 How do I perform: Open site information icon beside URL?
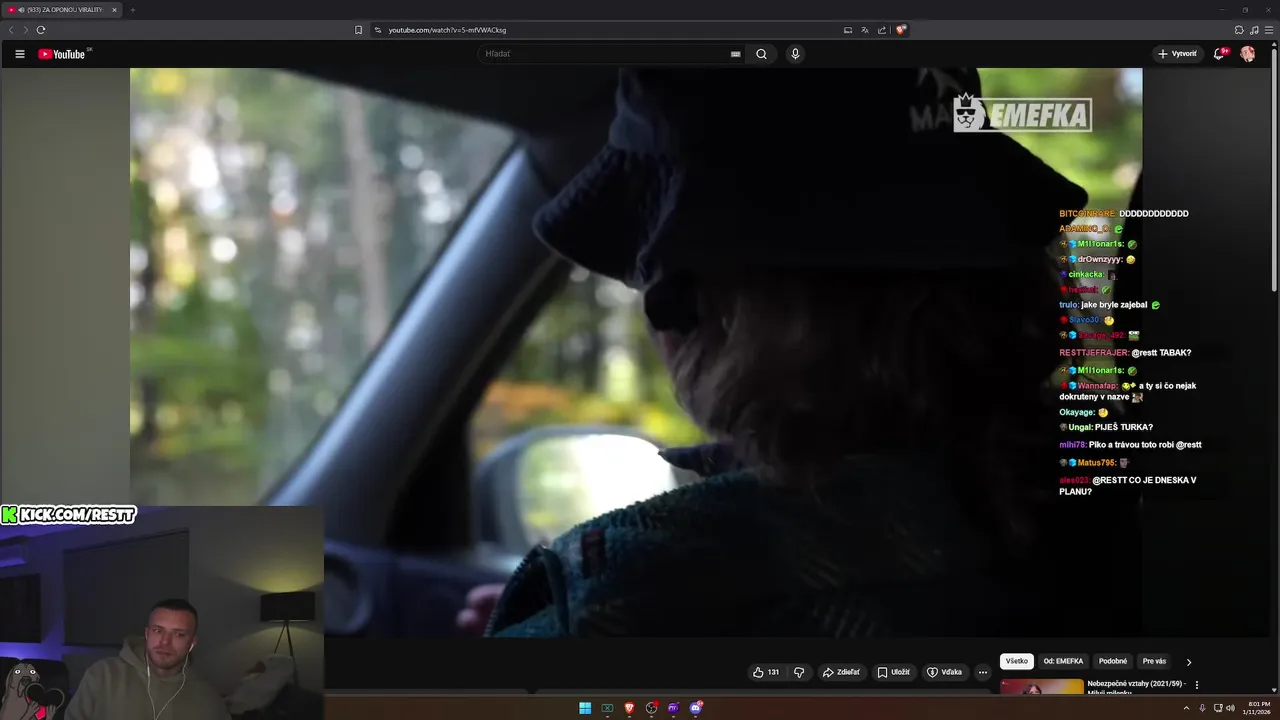pyautogui.click(x=378, y=30)
